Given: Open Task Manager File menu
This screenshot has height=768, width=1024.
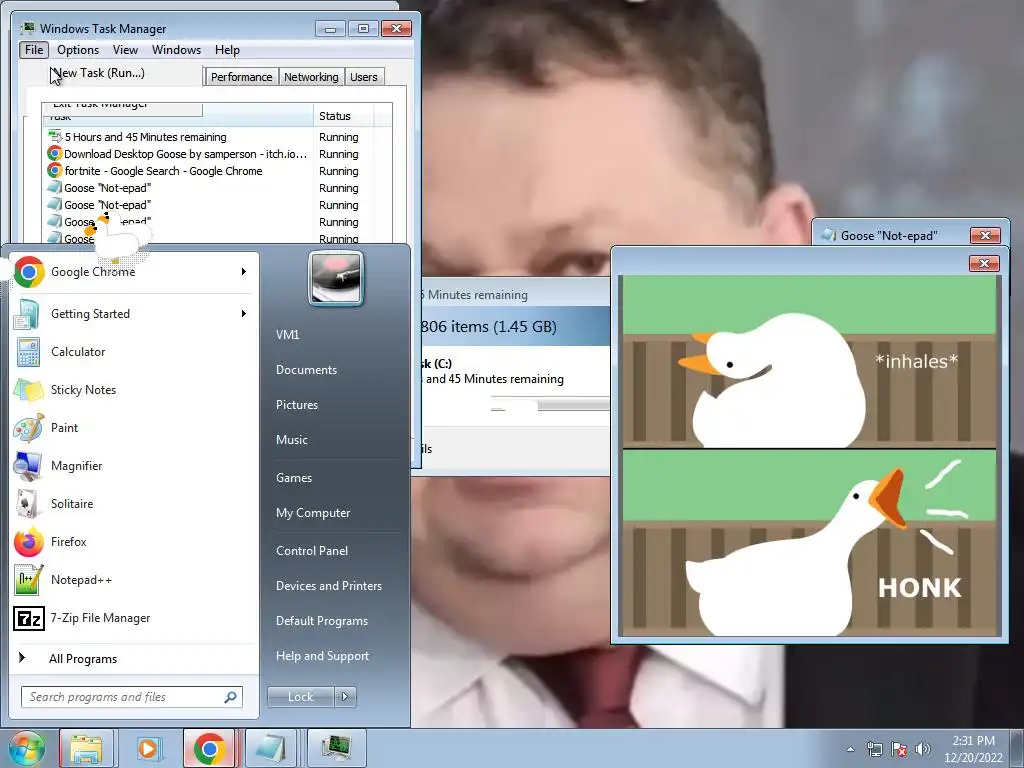Looking at the screenshot, I should coord(34,50).
